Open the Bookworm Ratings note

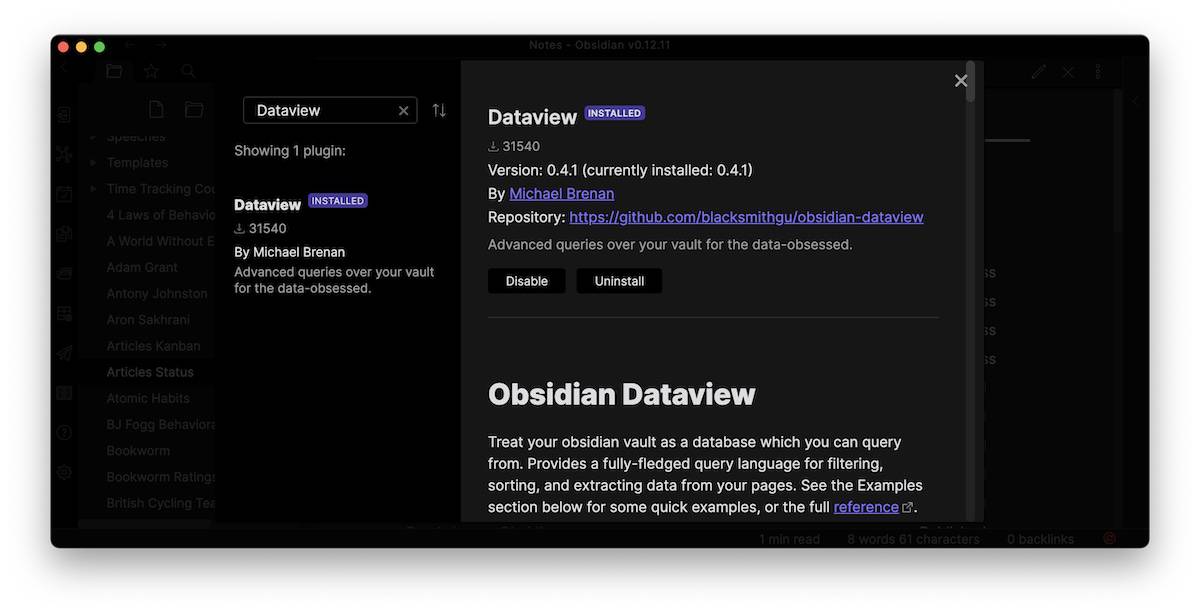(160, 477)
